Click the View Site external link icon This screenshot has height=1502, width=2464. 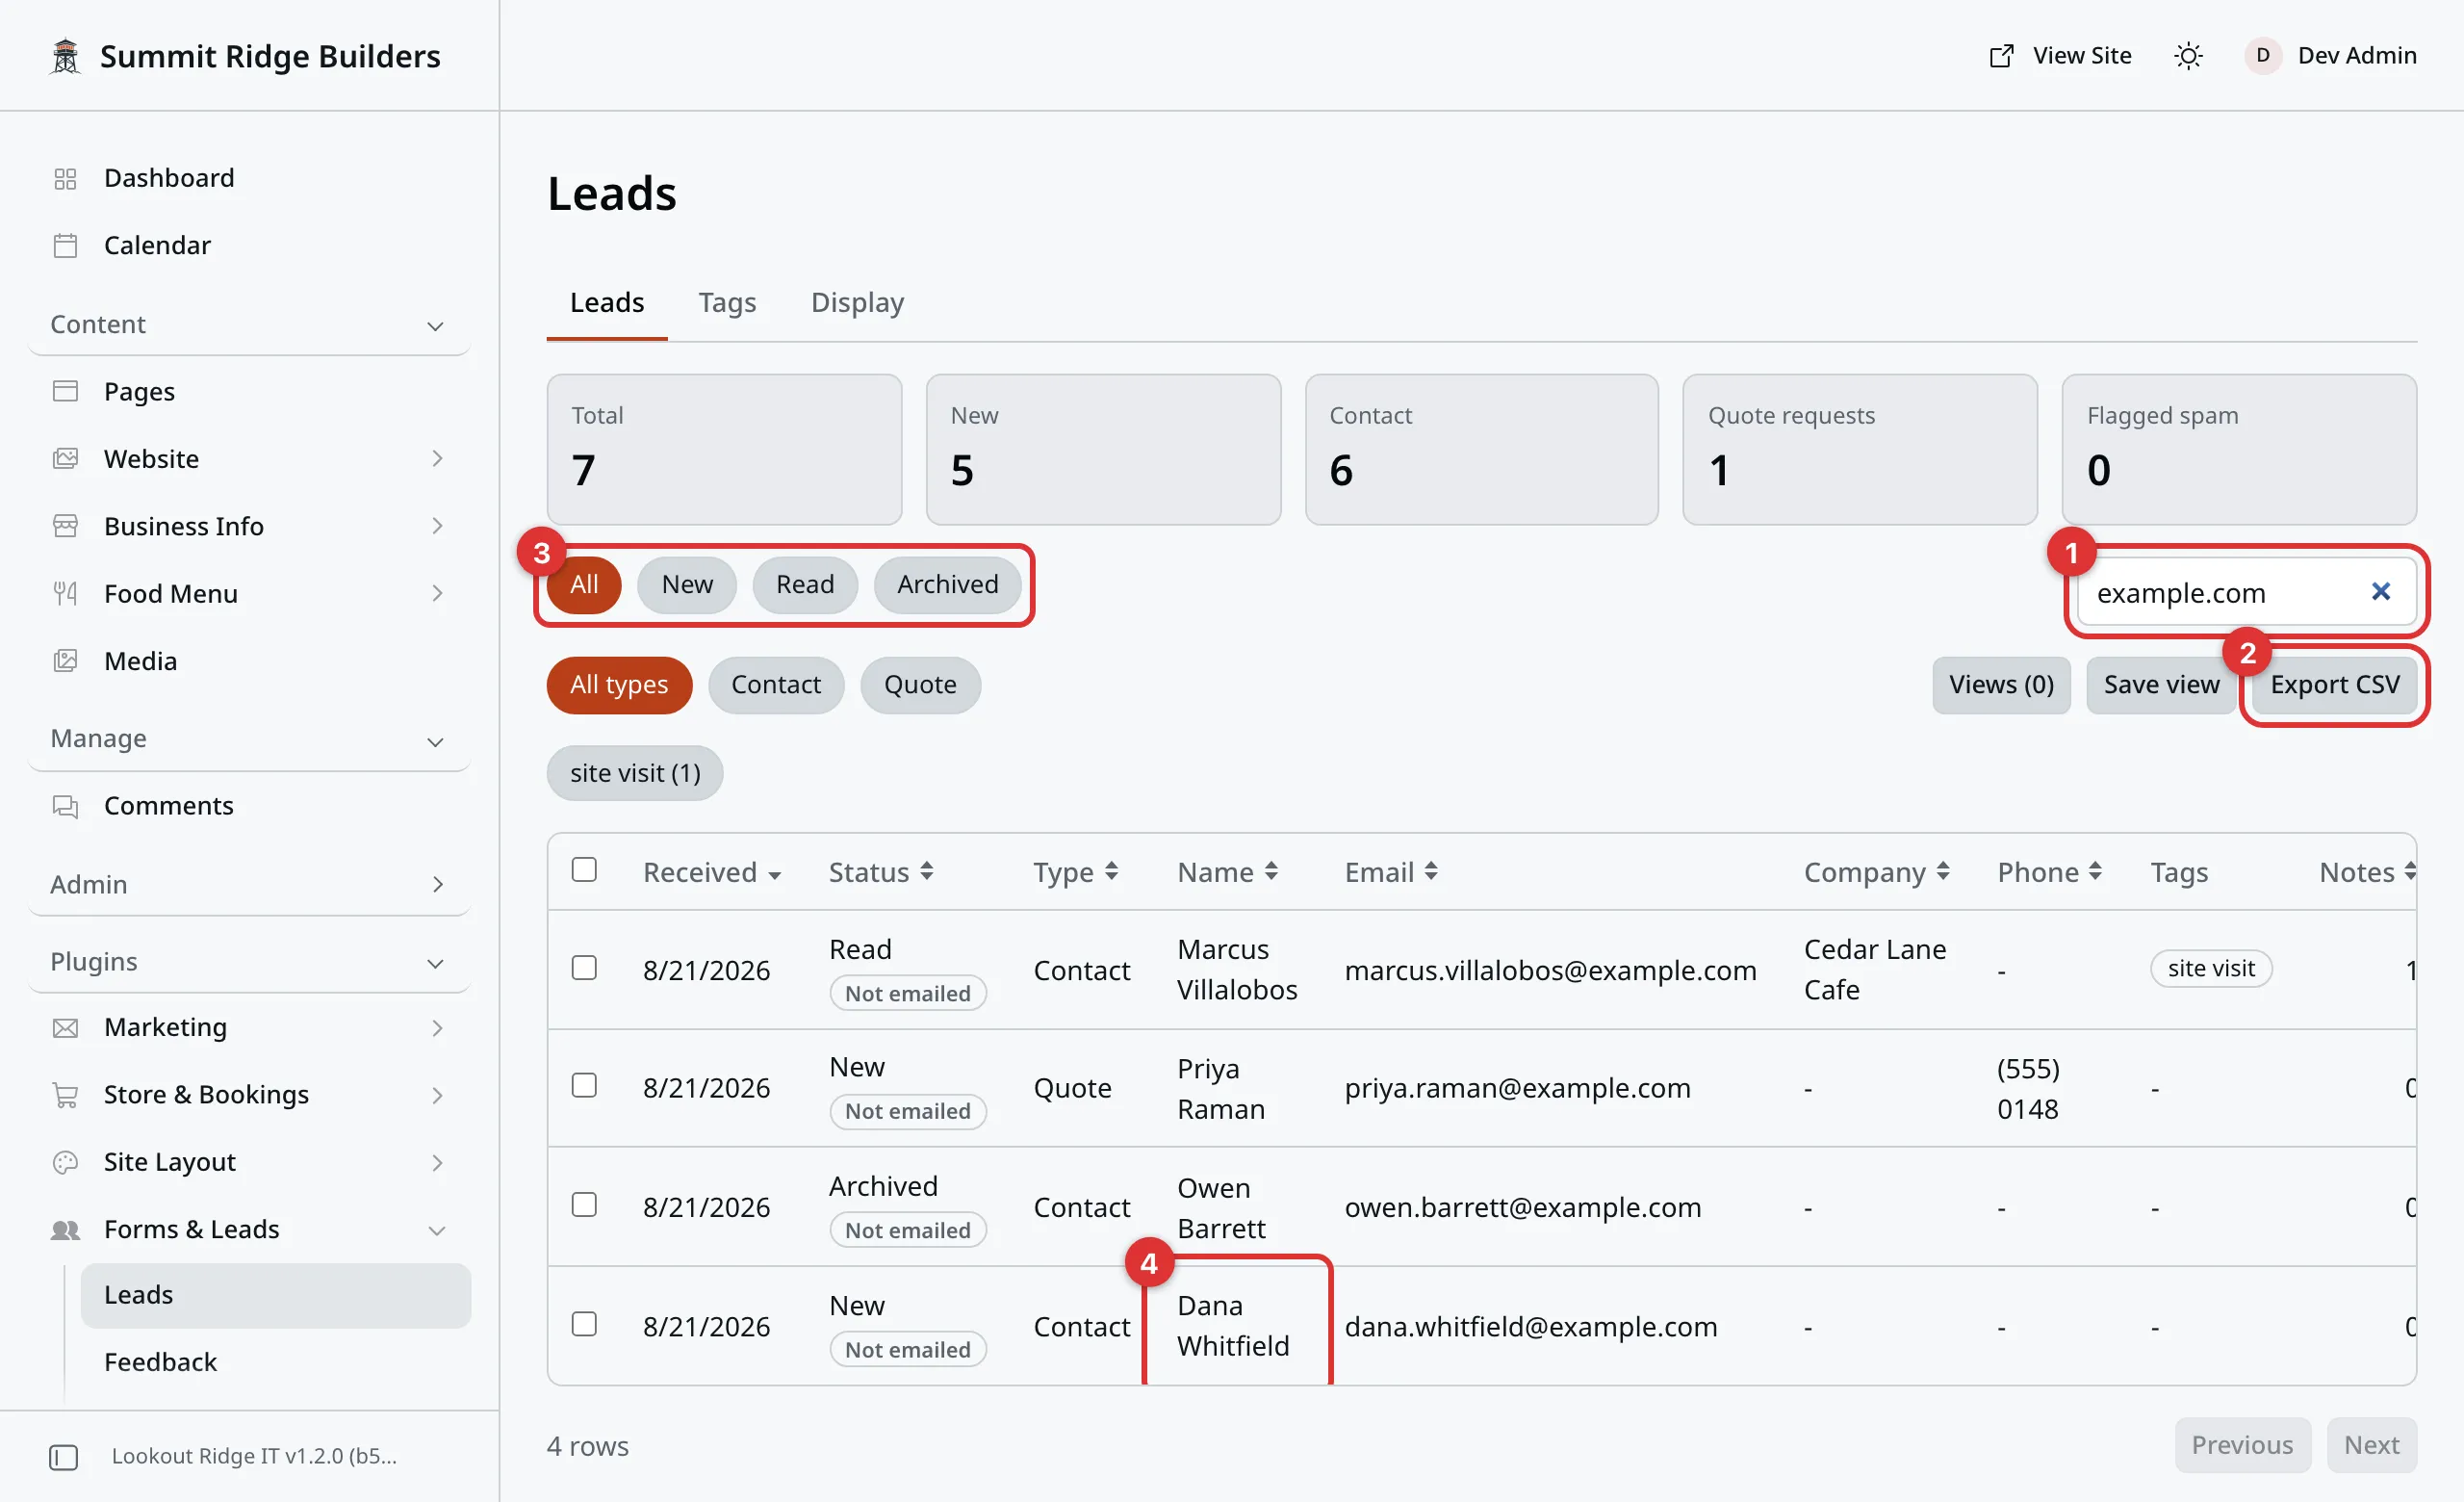pos(2001,56)
